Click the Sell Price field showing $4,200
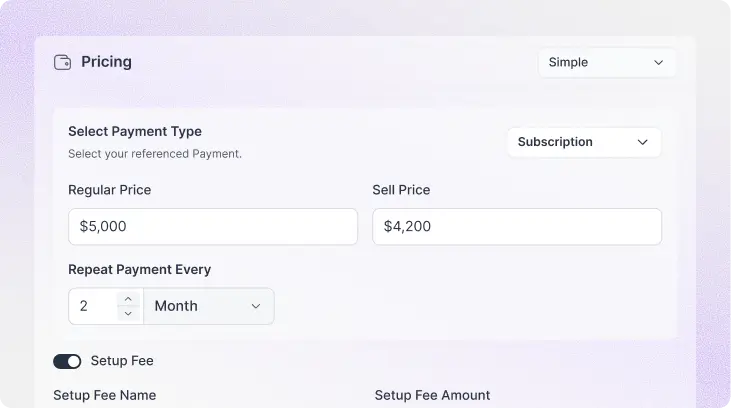Image resolution: width=731 pixels, height=408 pixels. click(x=517, y=227)
